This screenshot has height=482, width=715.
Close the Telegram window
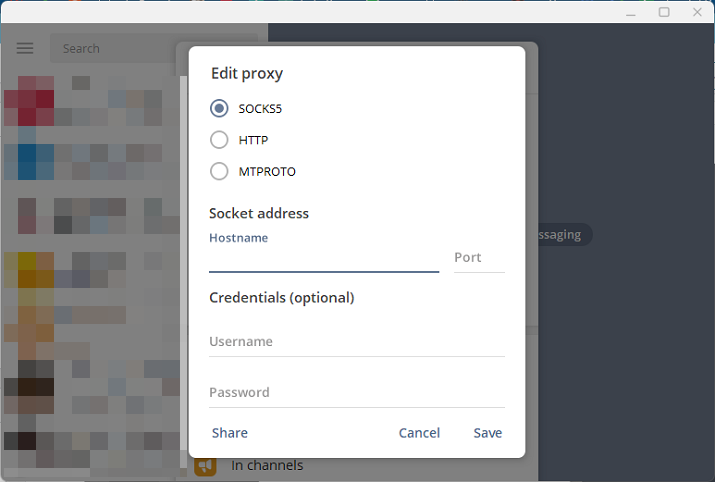pyautogui.click(x=697, y=12)
